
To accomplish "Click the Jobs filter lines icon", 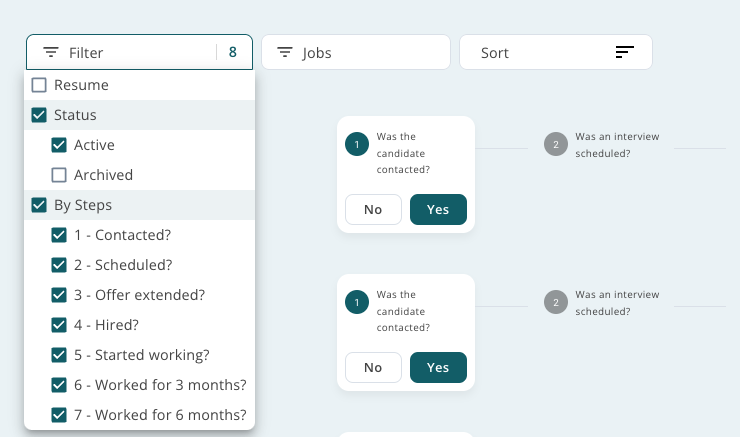I will pyautogui.click(x=285, y=52).
